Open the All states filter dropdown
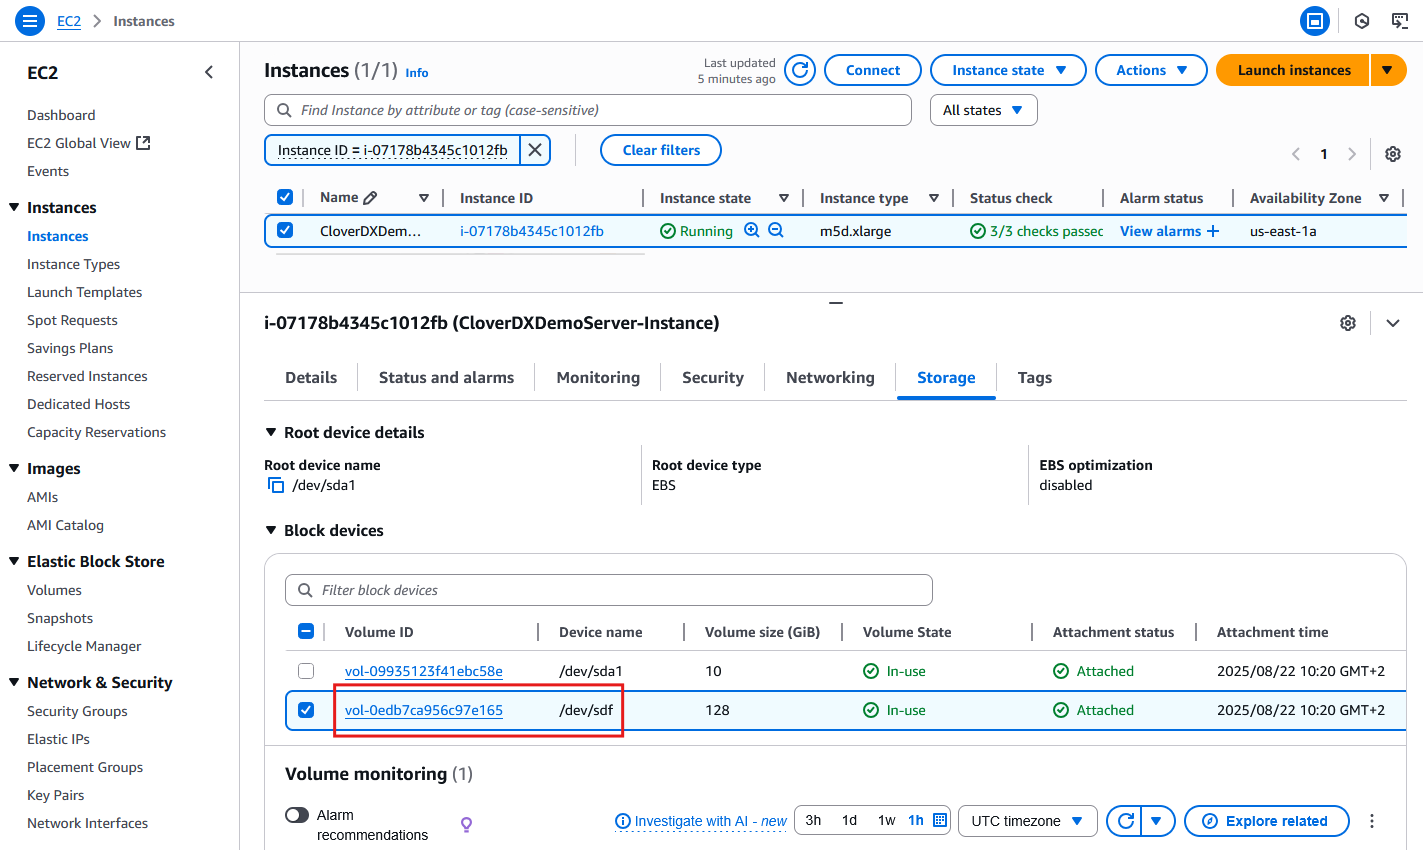The width and height of the screenshot is (1423, 850). tap(983, 110)
